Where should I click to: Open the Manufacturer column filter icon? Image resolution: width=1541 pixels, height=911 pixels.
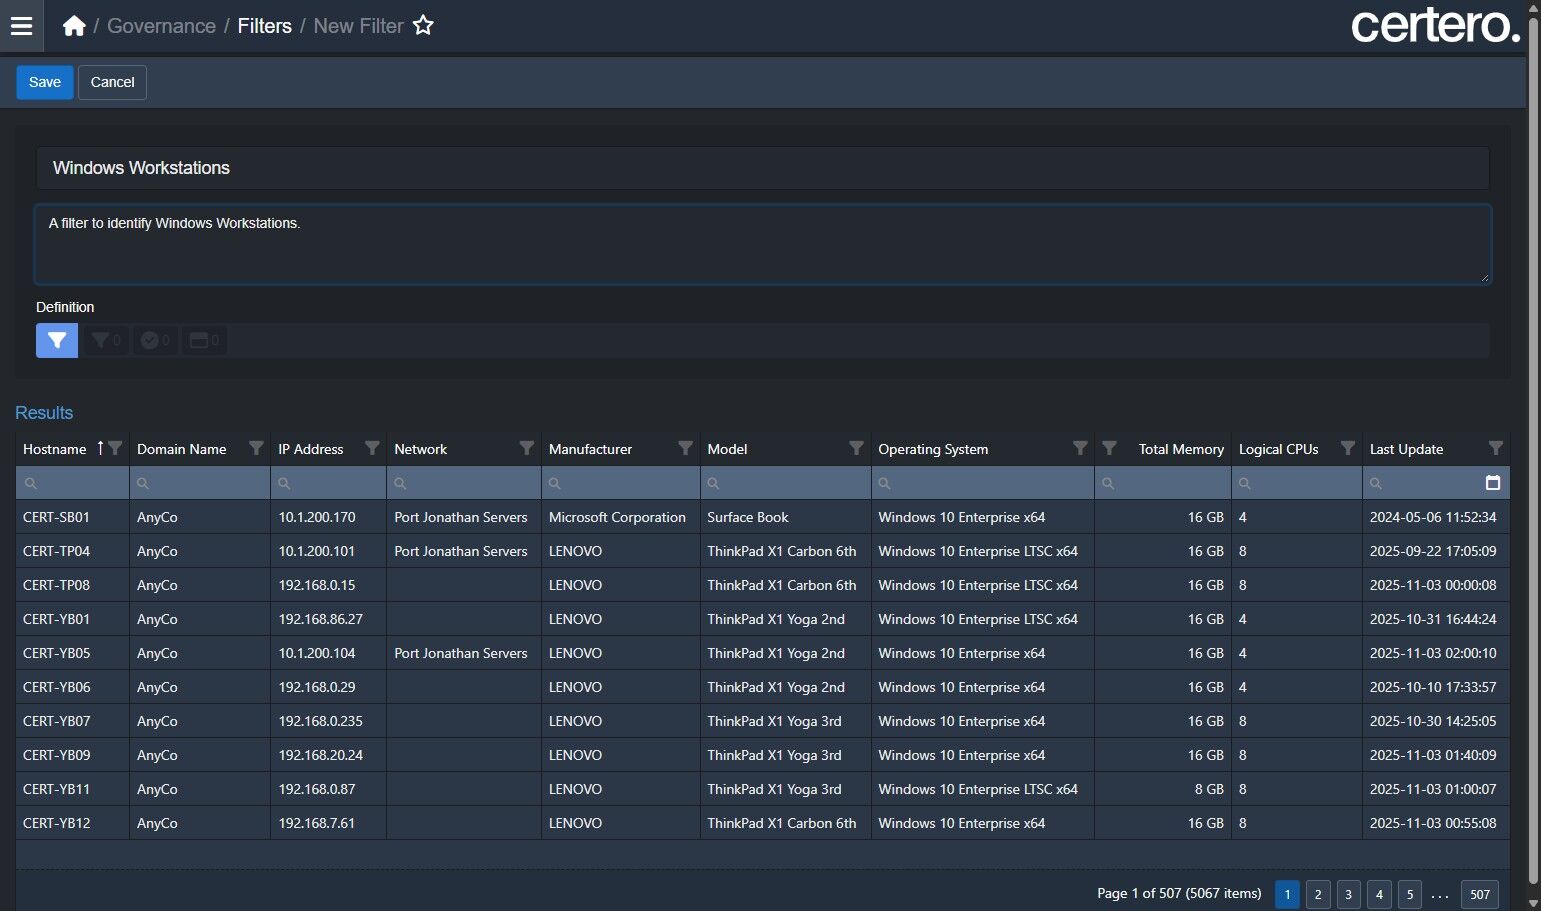tap(685, 448)
